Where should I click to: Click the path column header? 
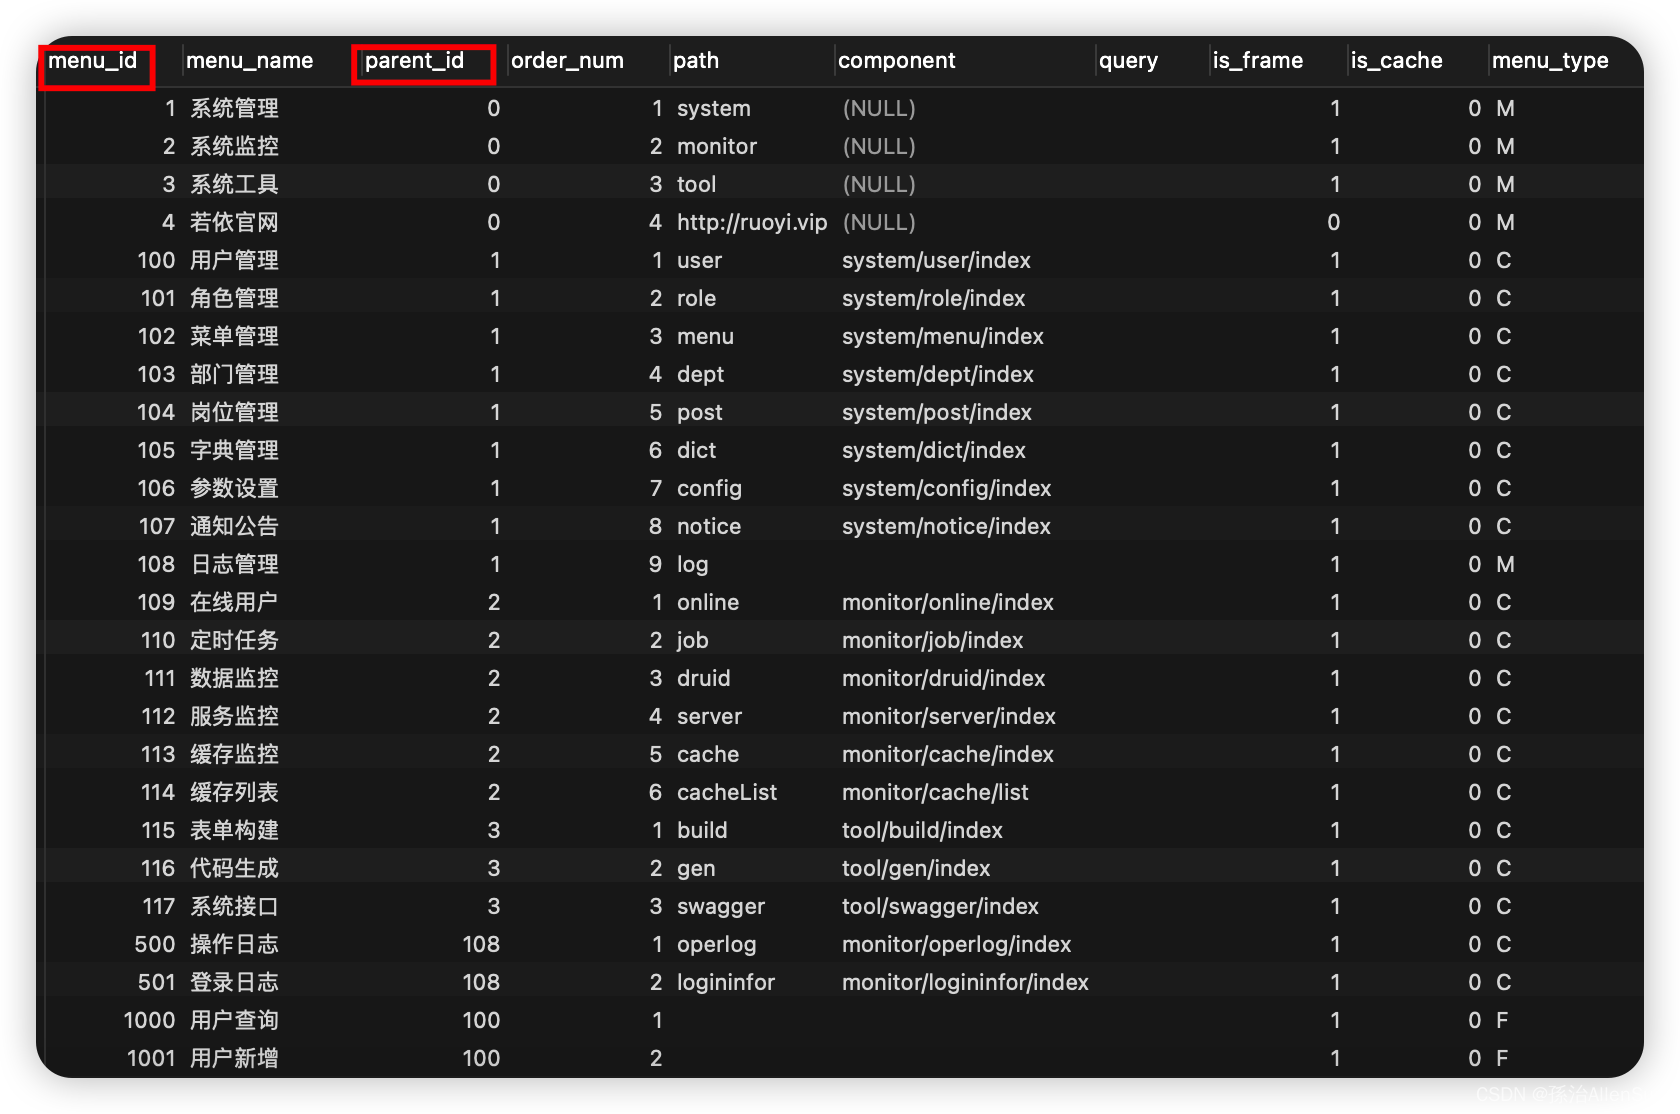696,61
